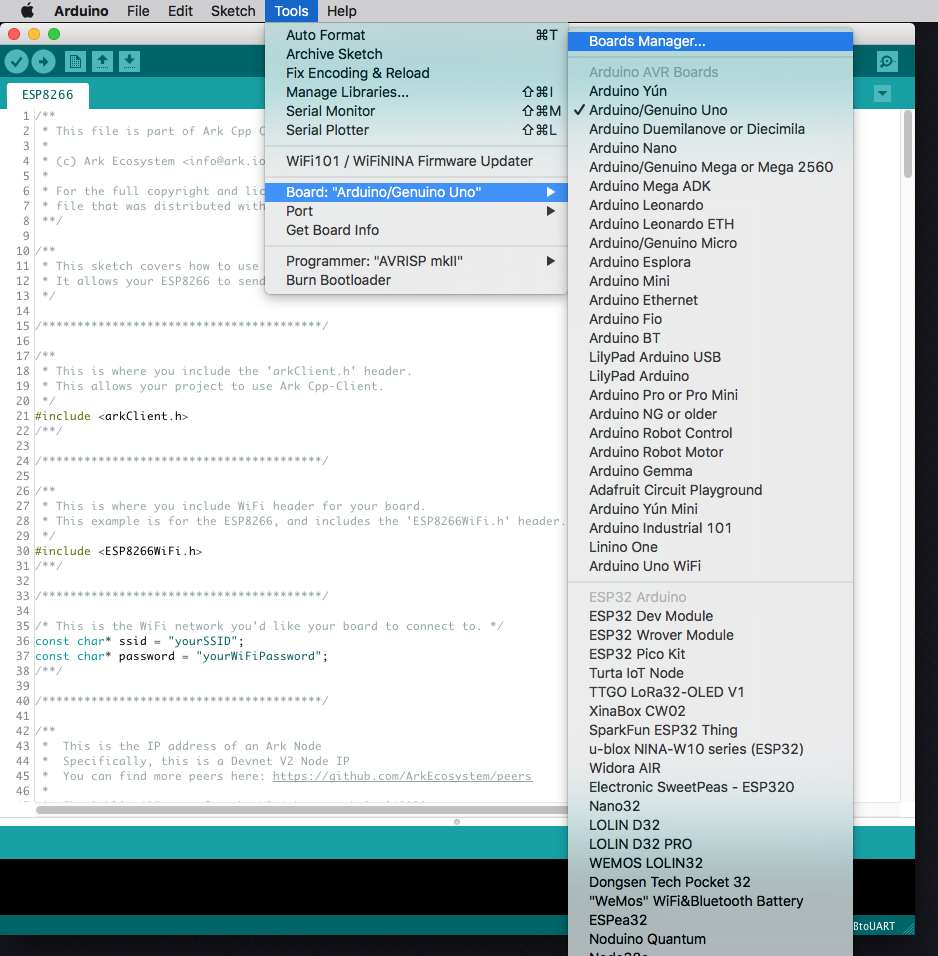Click Burn Bootloader

pyautogui.click(x=338, y=280)
